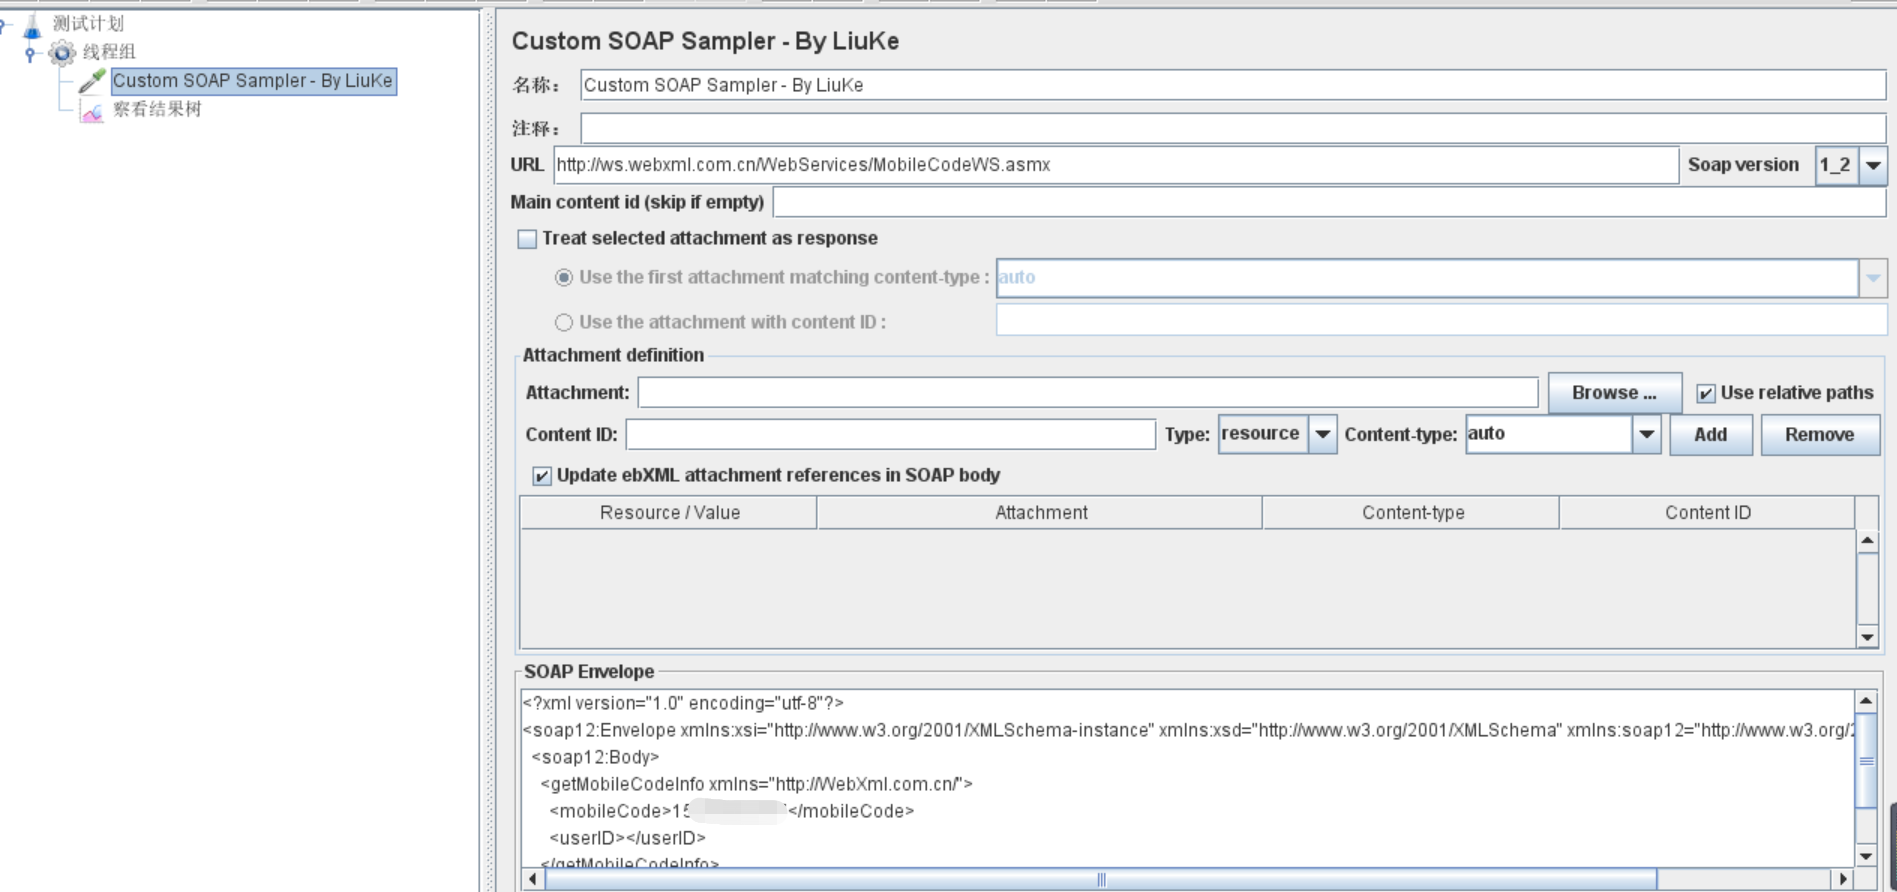This screenshot has height=892, width=1897.
Task: Click the <mobileCode> line in envelope
Action: coord(731,811)
